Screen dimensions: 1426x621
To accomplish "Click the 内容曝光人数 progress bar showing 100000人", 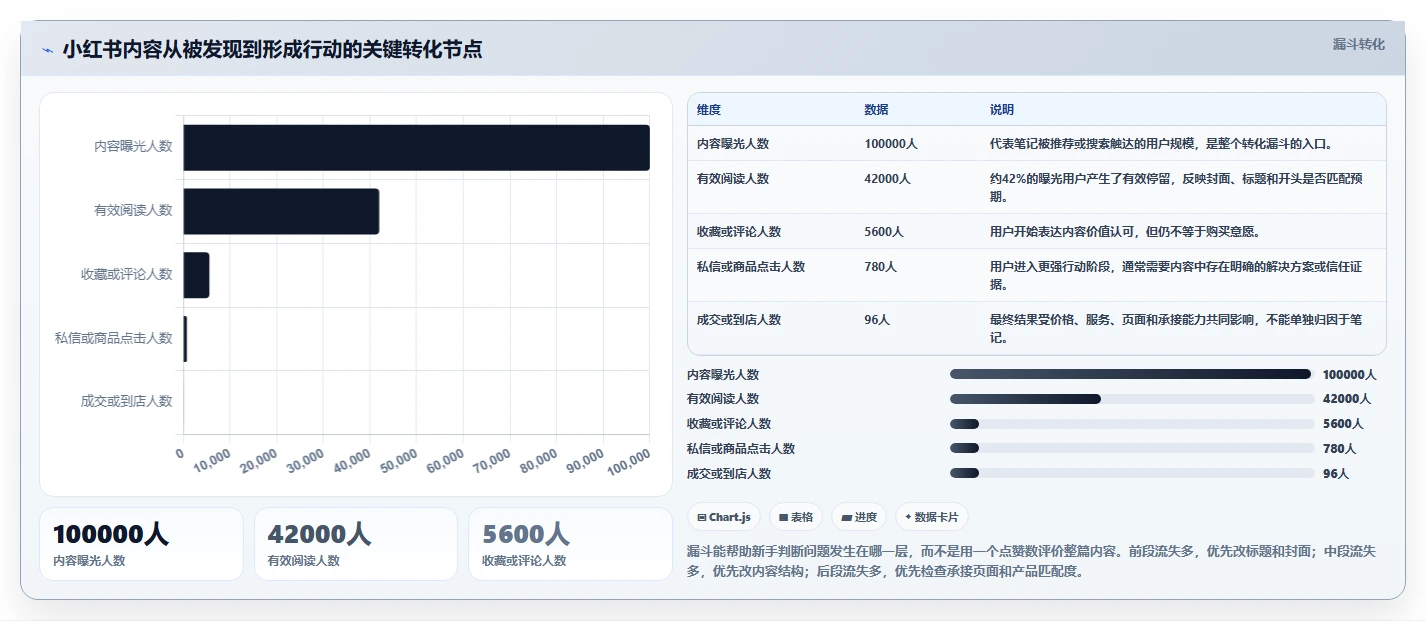I will 1132,374.
